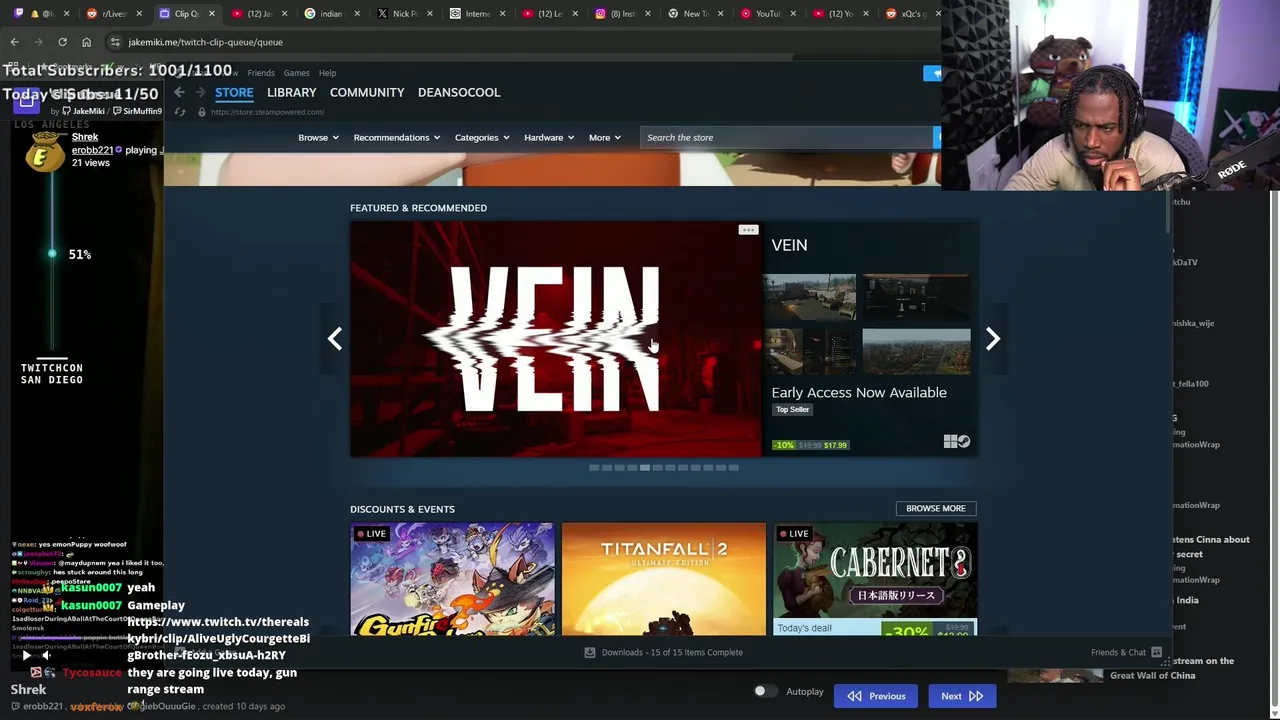Click the Windows platform icon on VEIN
Image resolution: width=1280 pixels, height=720 pixels.
[950, 441]
